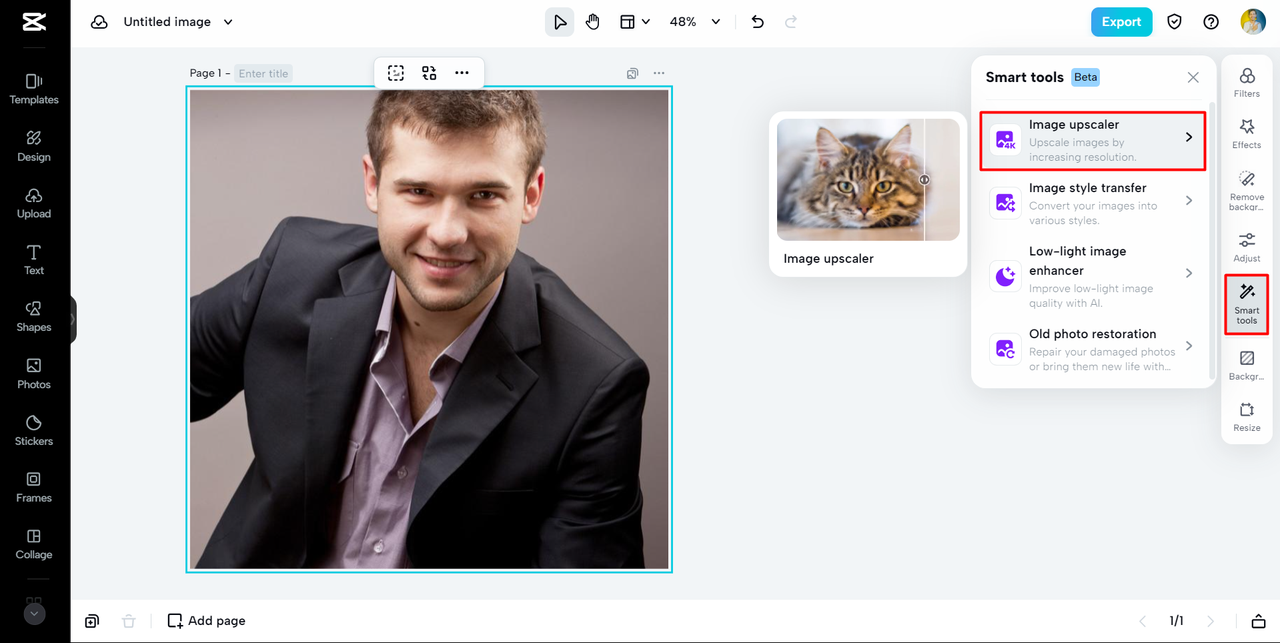This screenshot has width=1280, height=643.
Task: Click the Smart tools panel heading
Action: 1025,77
